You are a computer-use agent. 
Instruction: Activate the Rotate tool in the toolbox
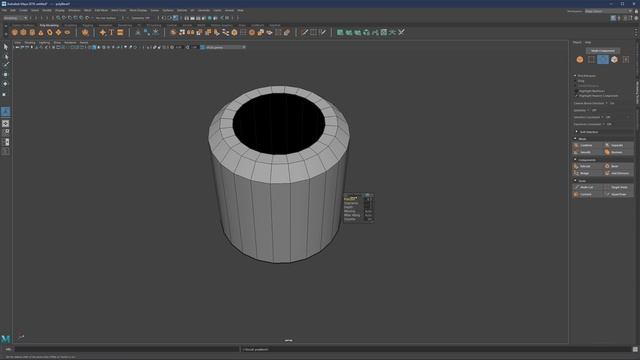click(x=5, y=84)
